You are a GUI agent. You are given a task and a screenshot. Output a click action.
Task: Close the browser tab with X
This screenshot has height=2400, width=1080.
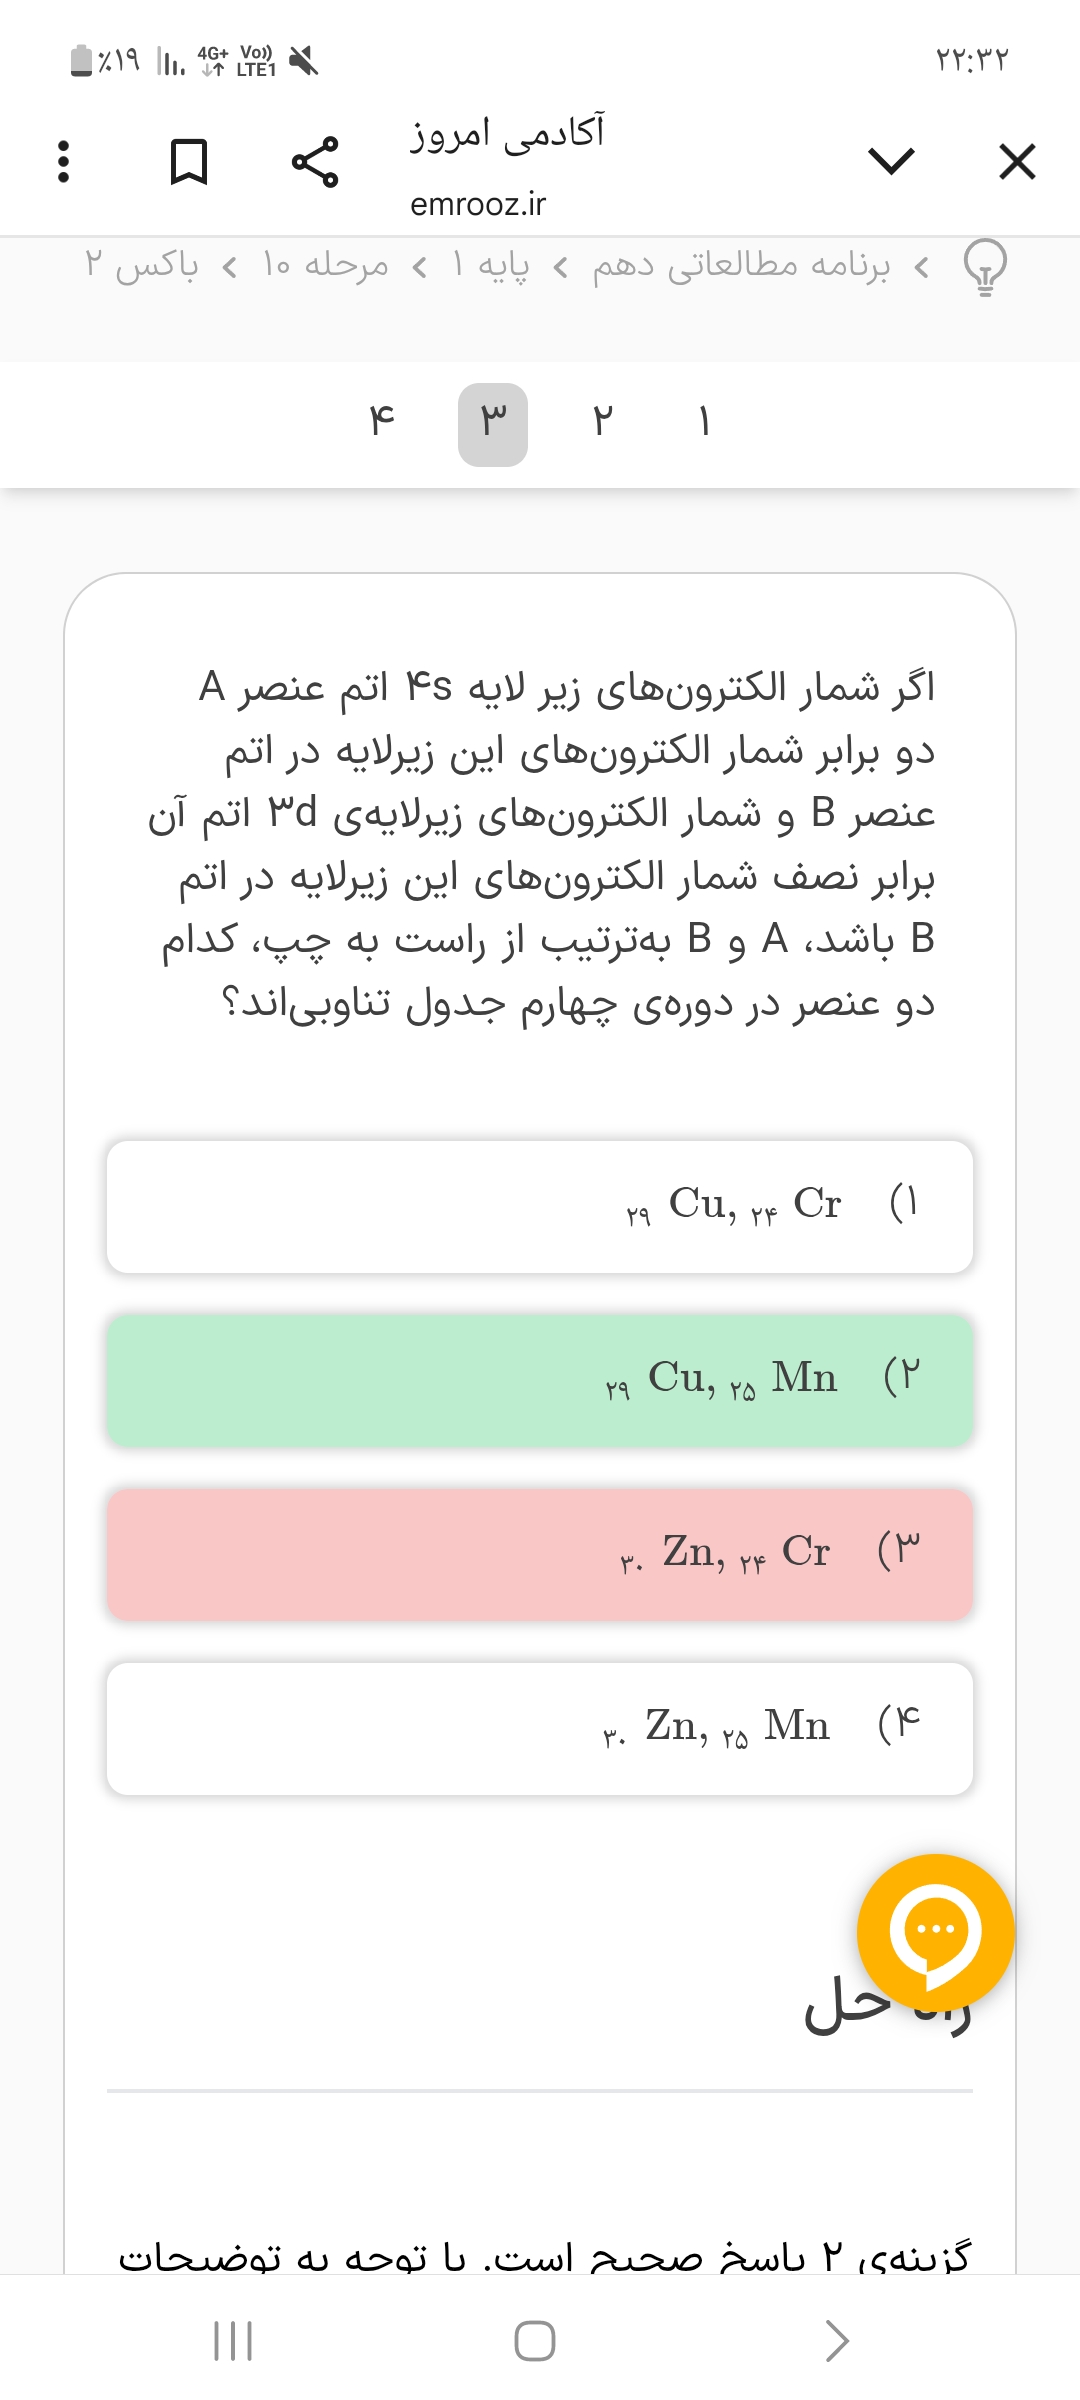1017,162
